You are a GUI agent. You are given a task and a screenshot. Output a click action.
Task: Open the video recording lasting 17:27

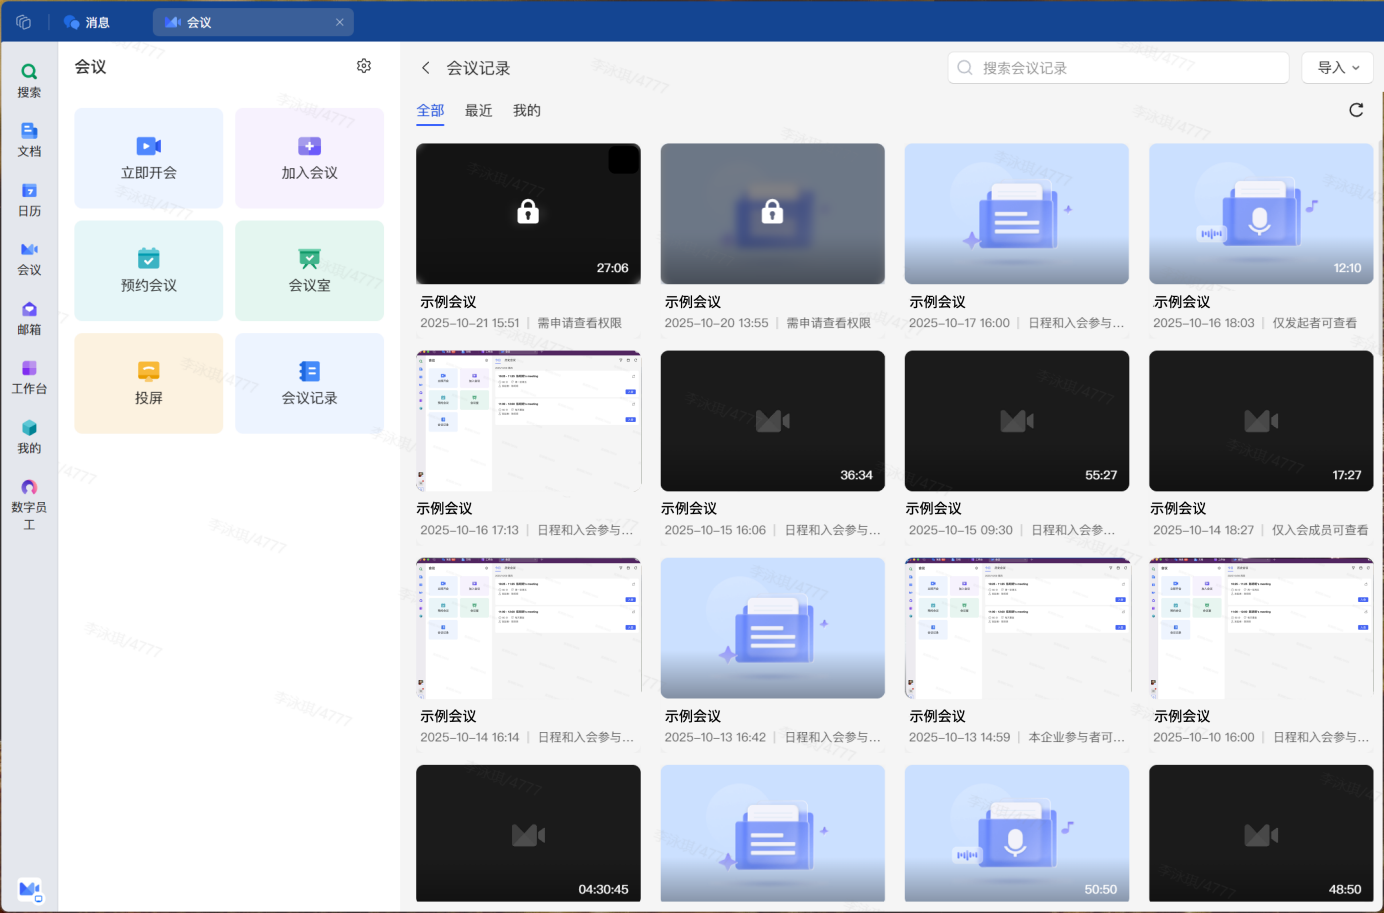[x=1261, y=421]
